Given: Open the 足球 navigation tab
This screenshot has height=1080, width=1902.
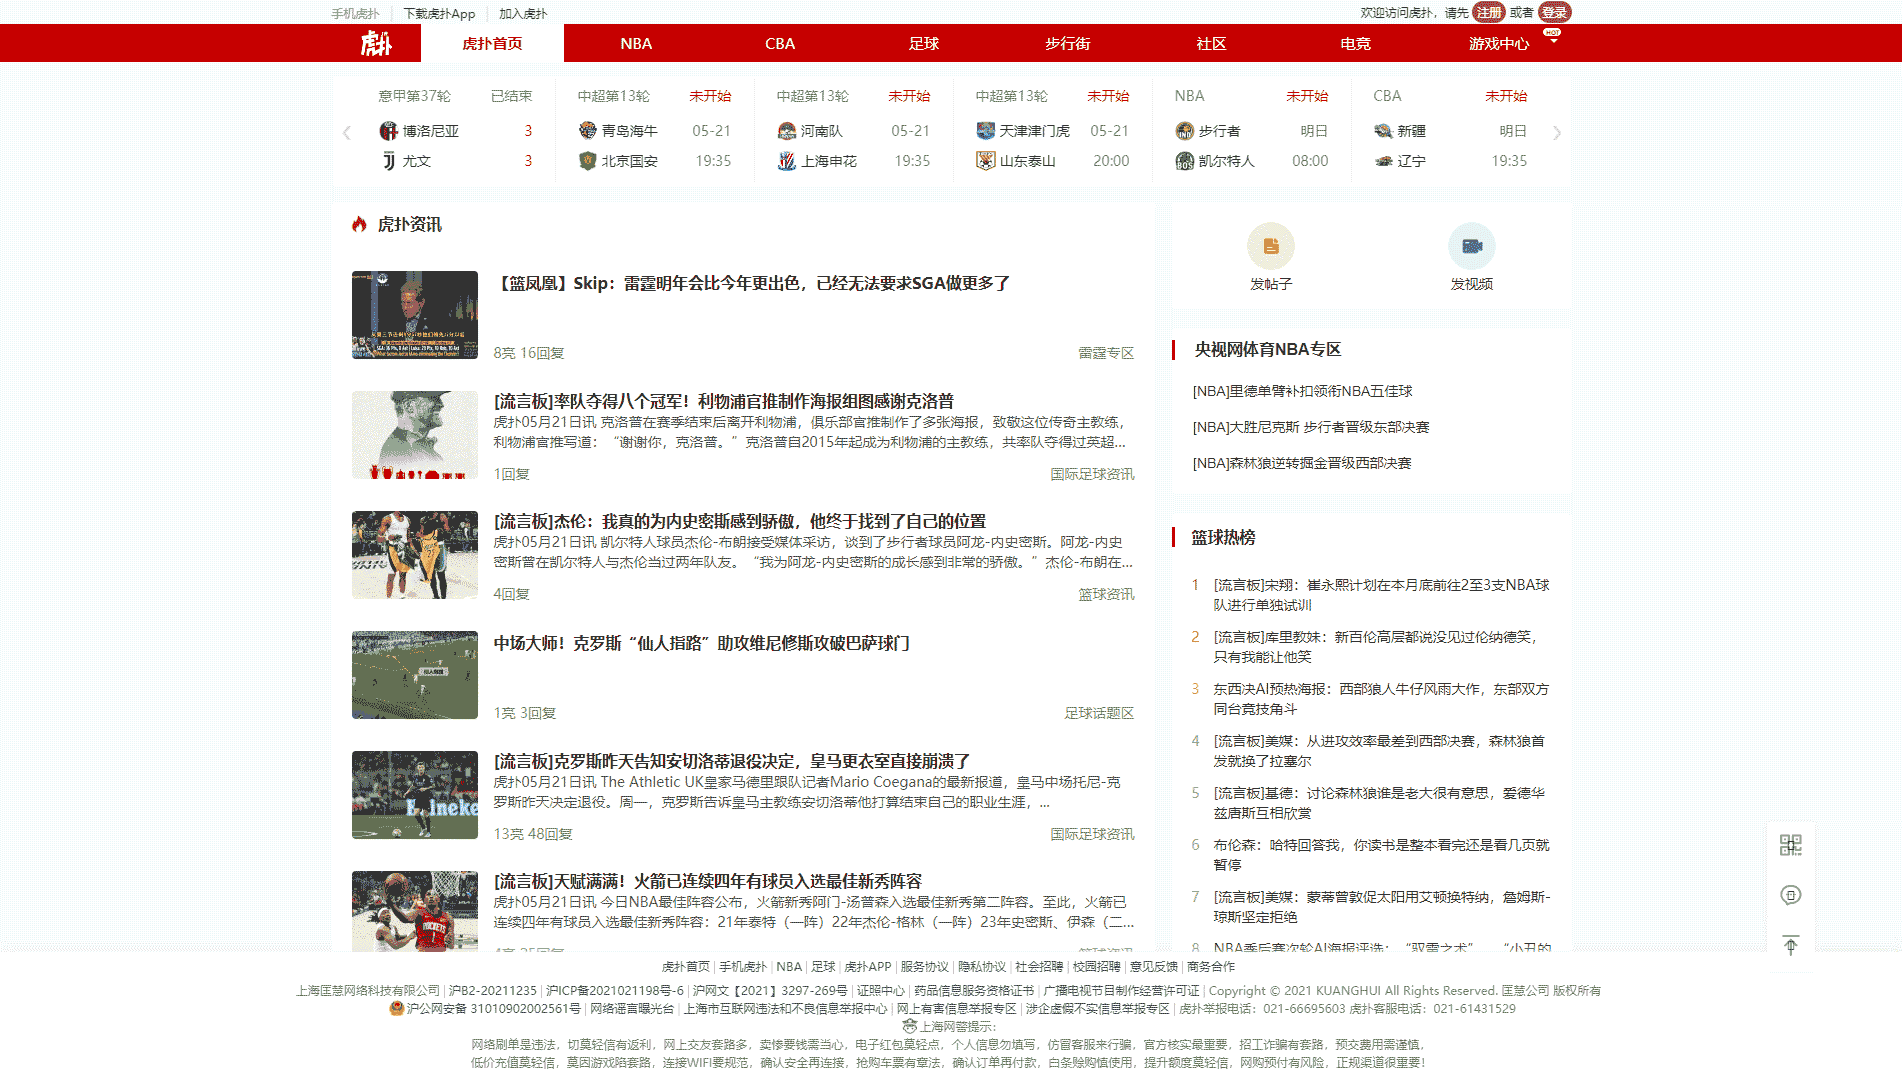Looking at the screenshot, I should point(924,43).
